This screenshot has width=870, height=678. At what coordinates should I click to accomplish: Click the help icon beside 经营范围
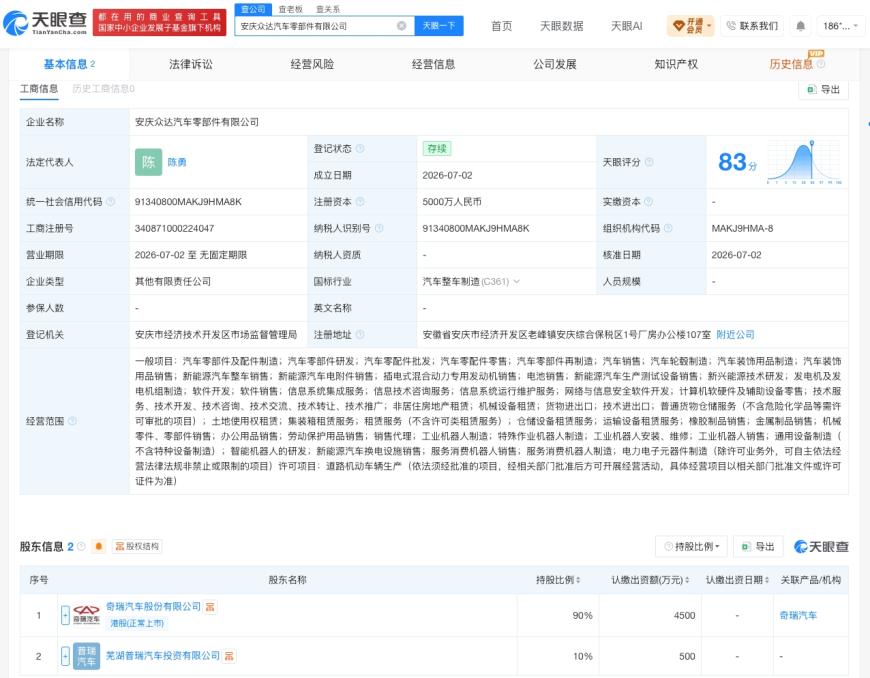click(72, 421)
